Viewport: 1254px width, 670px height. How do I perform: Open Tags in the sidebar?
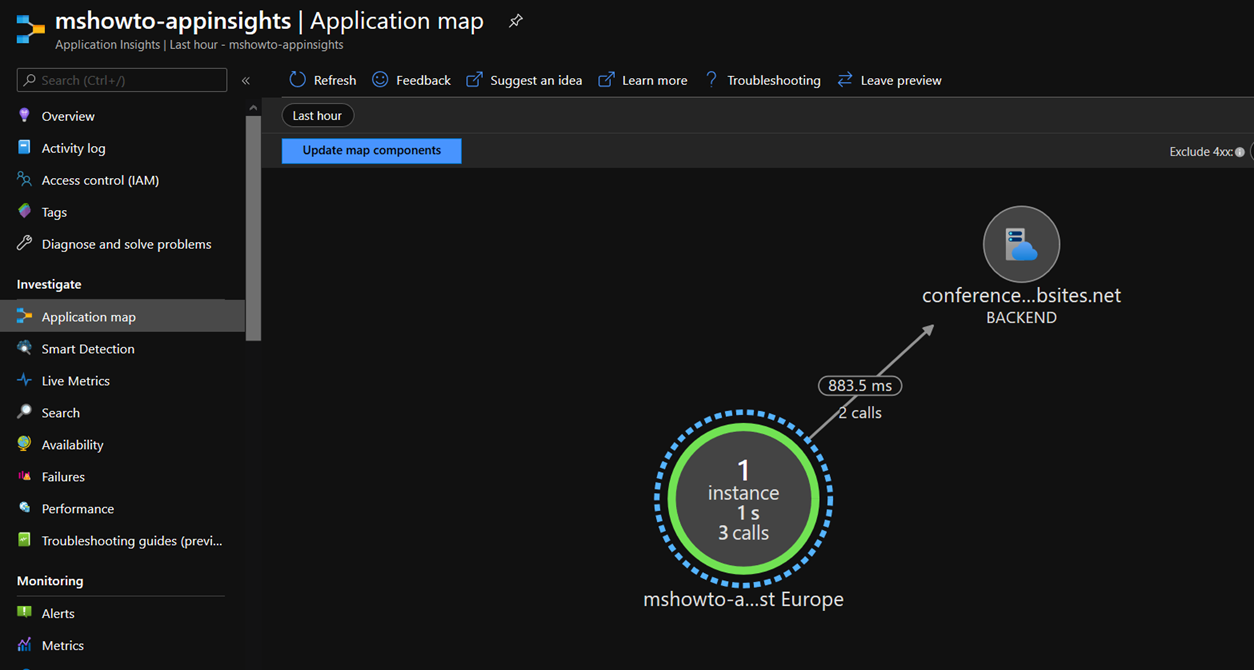[54, 212]
